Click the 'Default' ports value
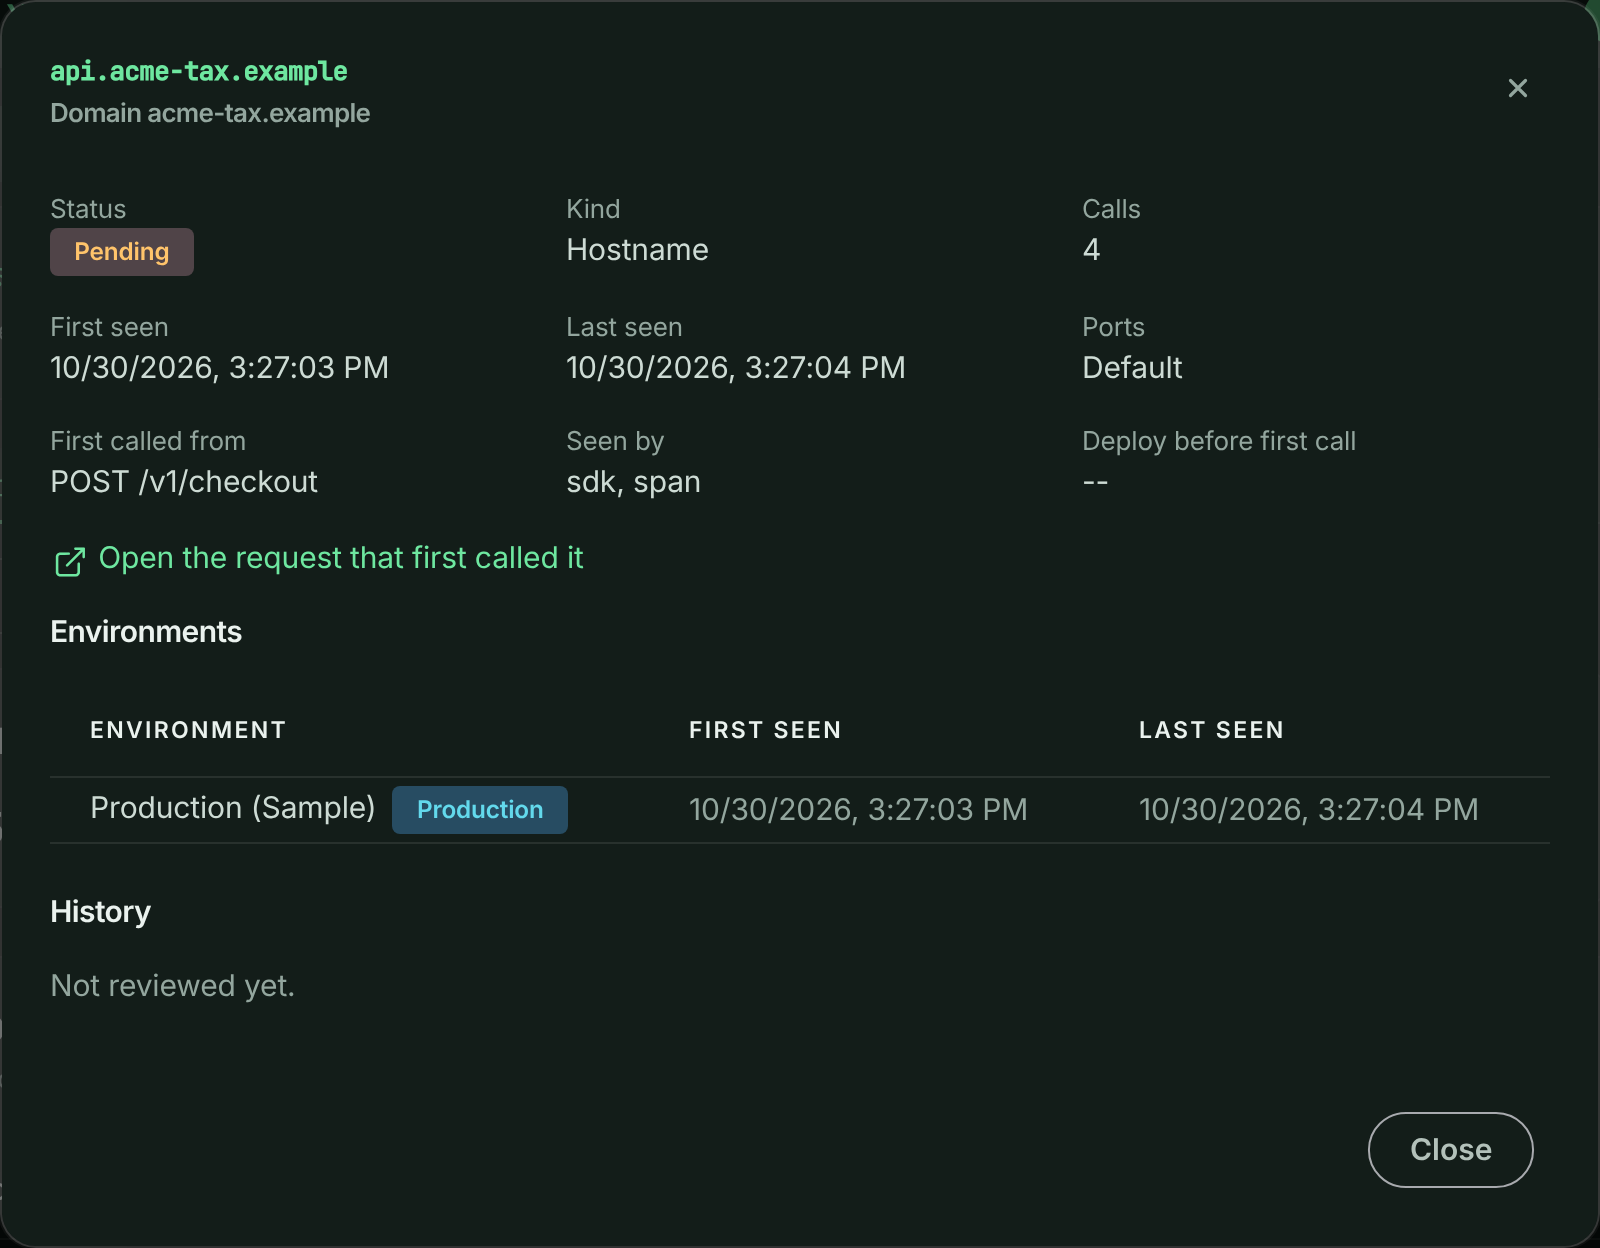Viewport: 1600px width, 1248px height. click(x=1132, y=368)
